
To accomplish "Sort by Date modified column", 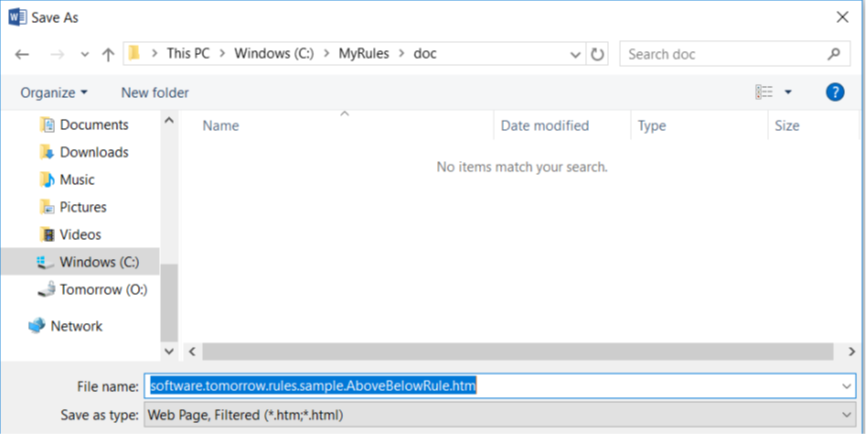I will pos(545,126).
